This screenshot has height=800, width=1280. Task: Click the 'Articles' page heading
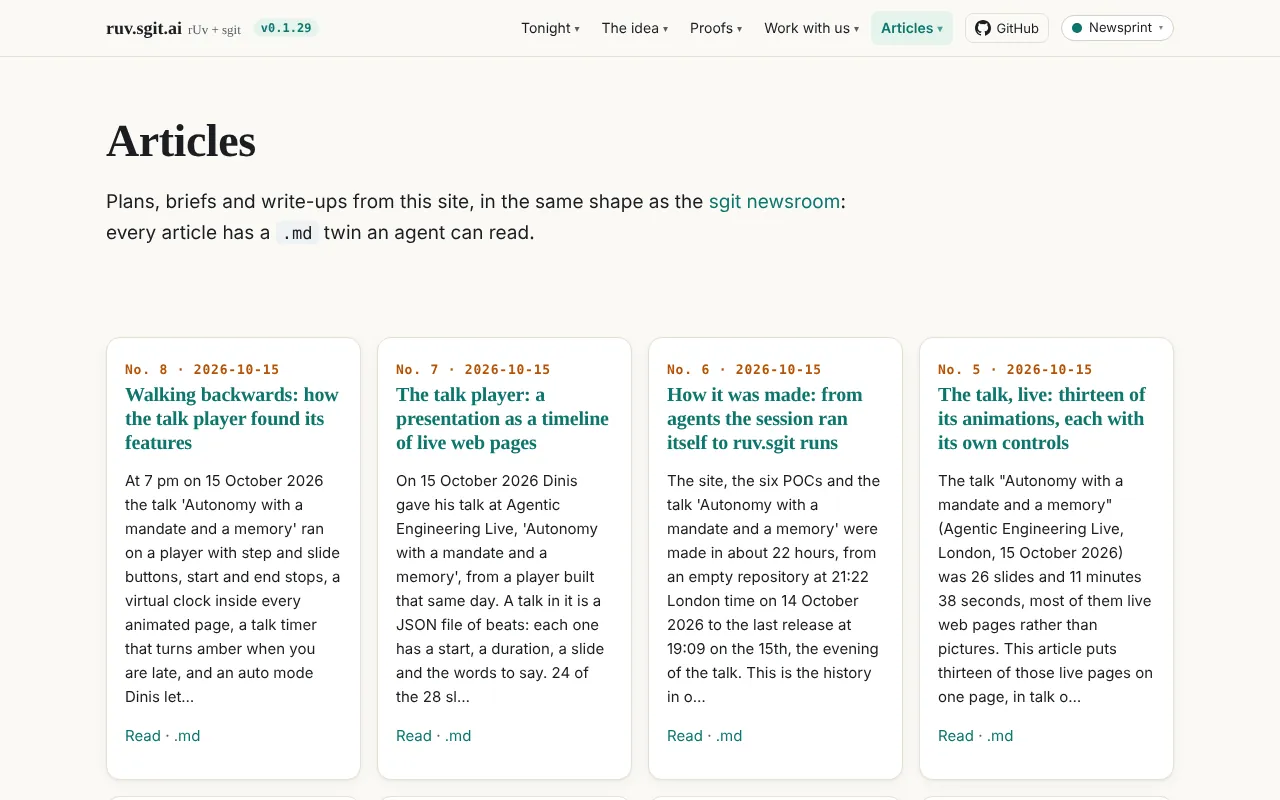coord(181,141)
